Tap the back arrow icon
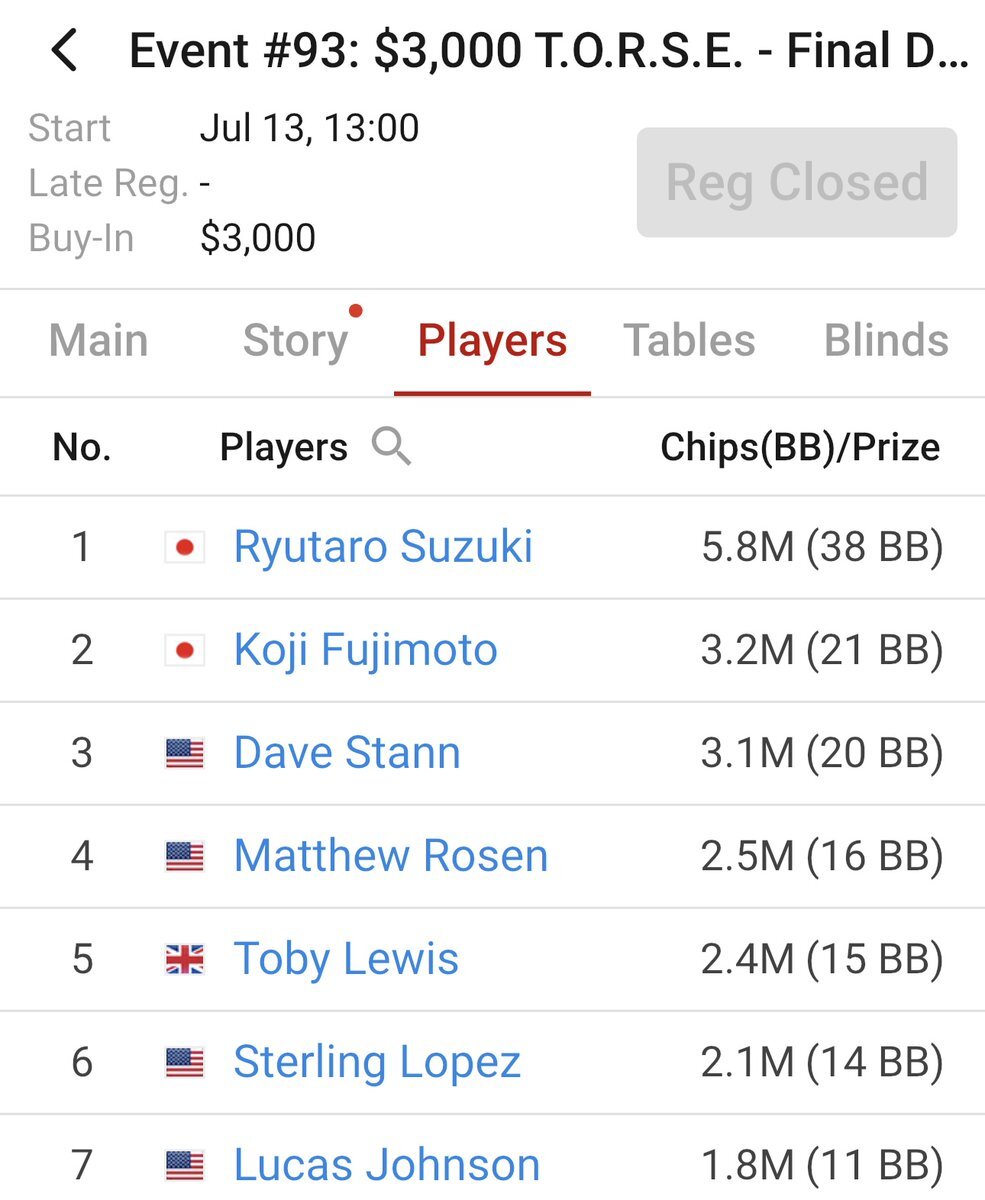 (x=65, y=51)
